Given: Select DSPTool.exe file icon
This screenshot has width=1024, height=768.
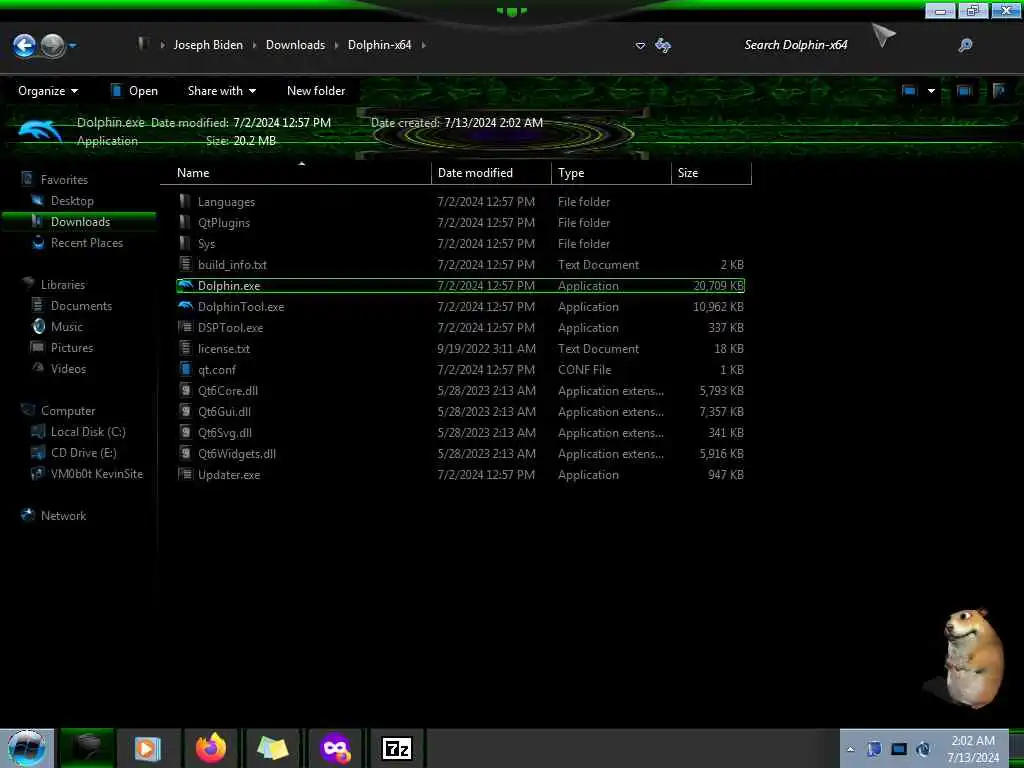Looking at the screenshot, I should point(185,327).
